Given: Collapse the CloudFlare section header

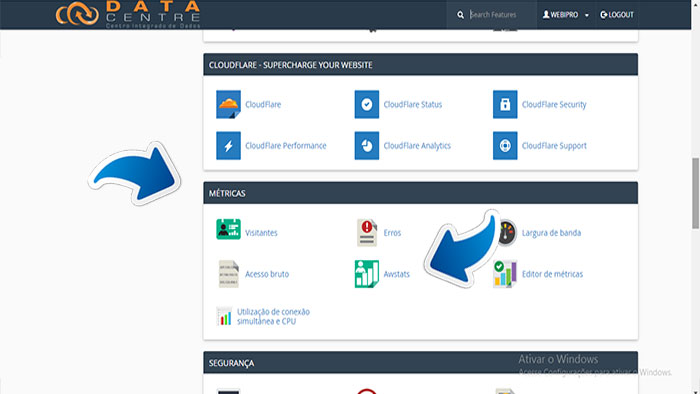Looking at the screenshot, I should point(421,65).
